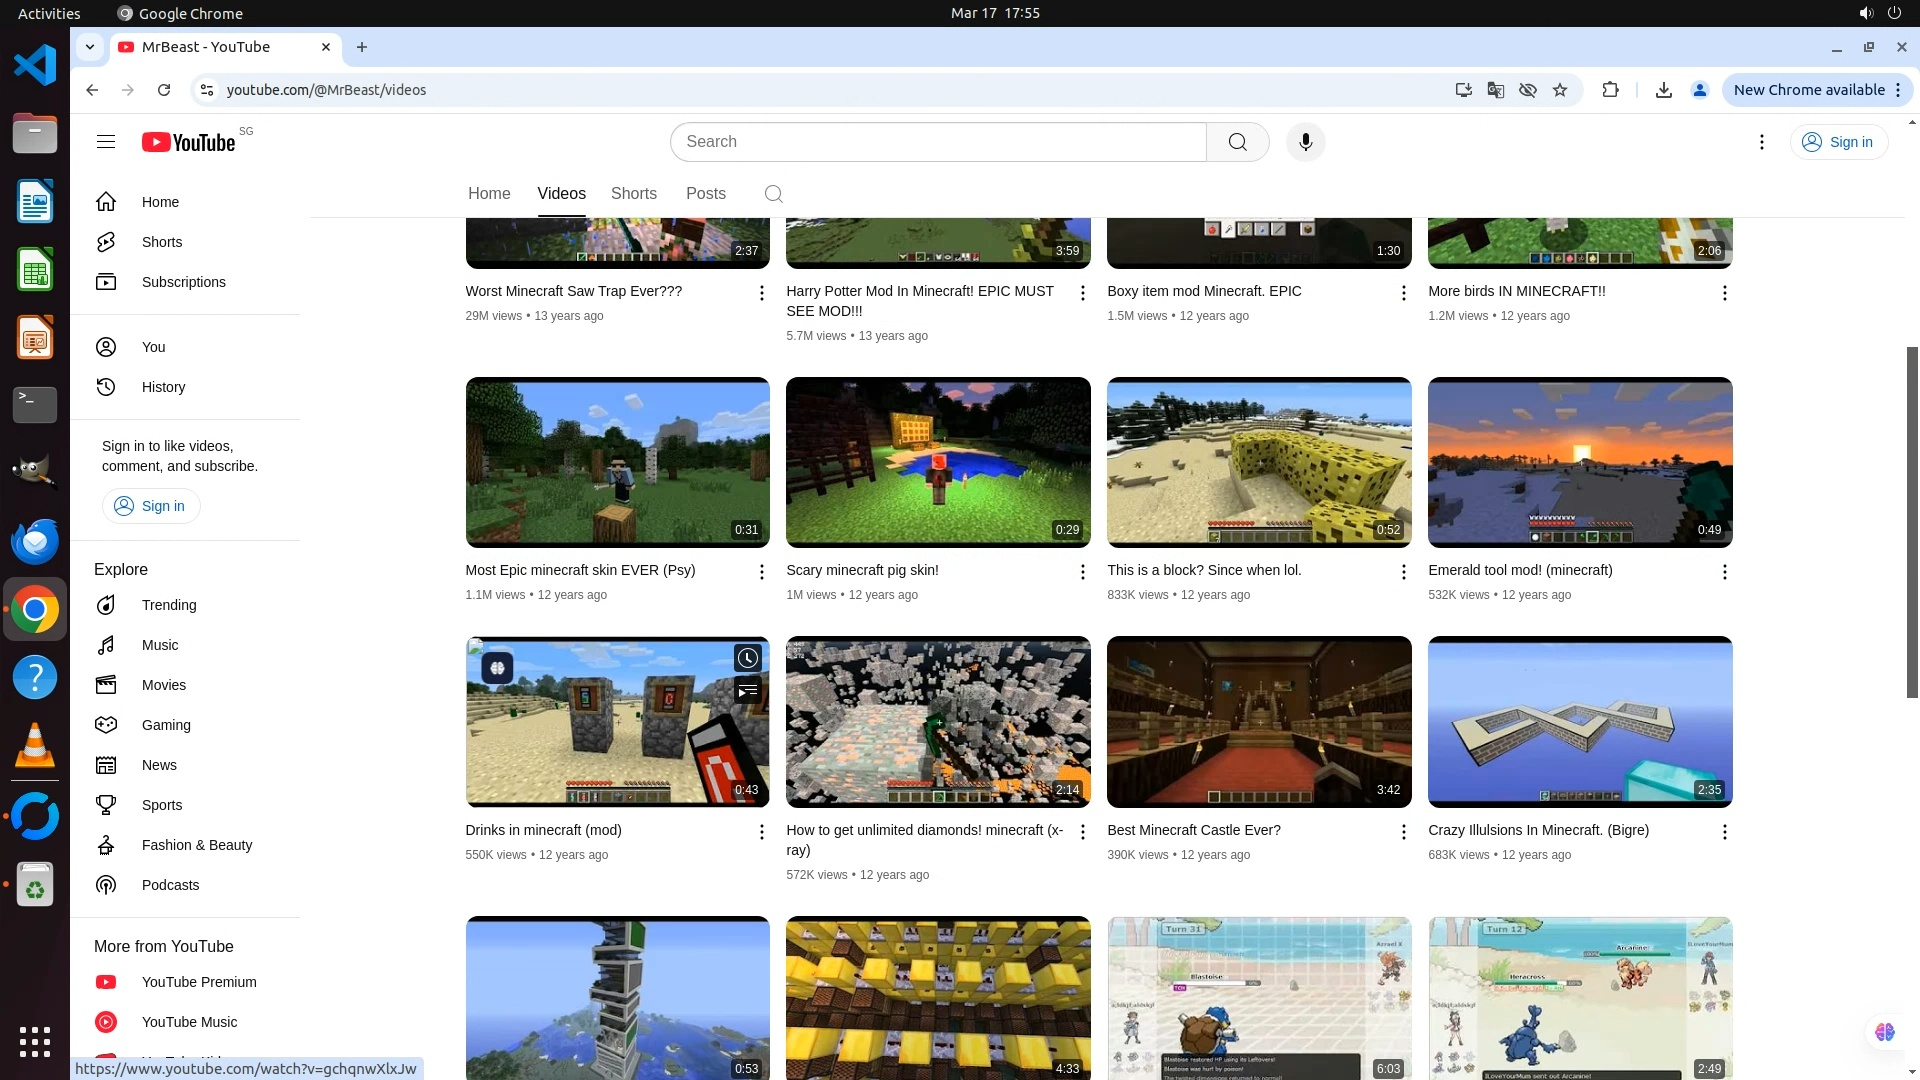
Task: Open Trending in Explore sidebar
Action: [169, 605]
